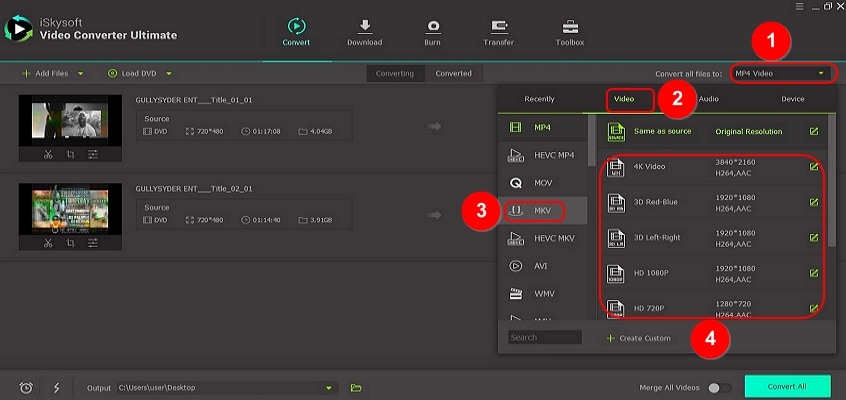Click the GULLYSYDER ENT___Title_01_01 file name
The image size is (846, 400).
(x=194, y=100)
